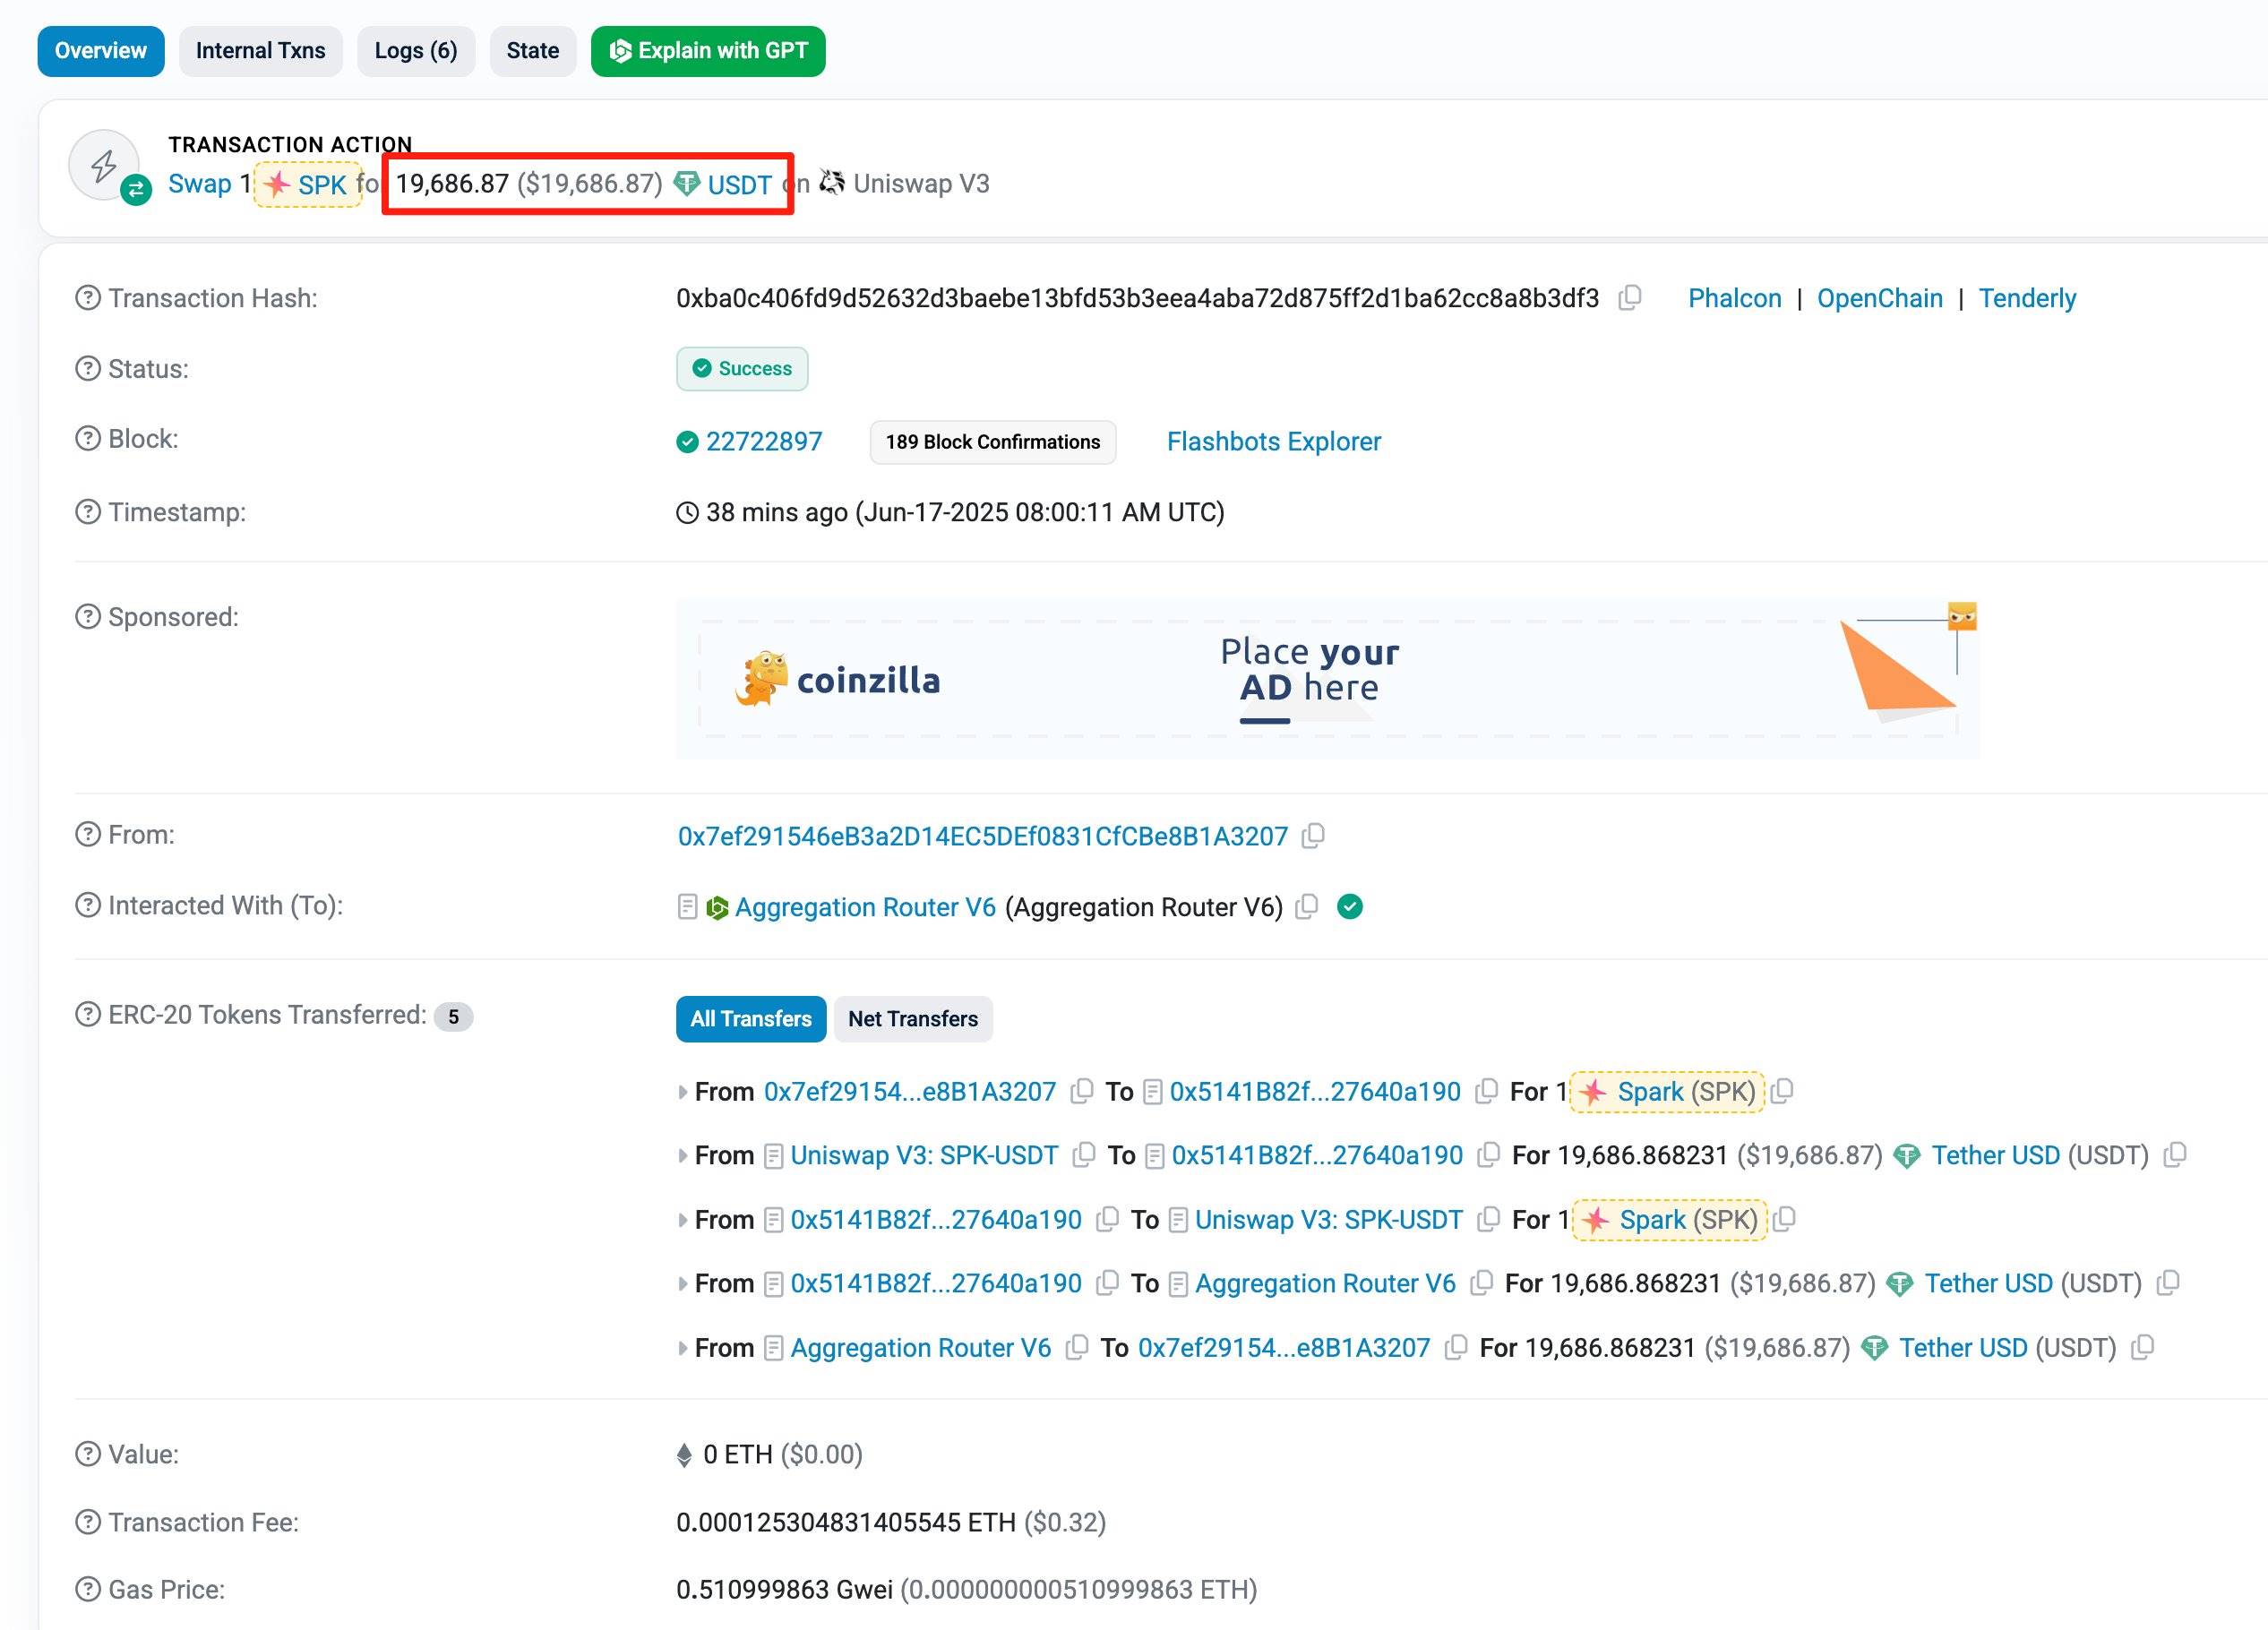Viewport: 2268px width, 1630px height.
Task: Click the Sponsored help question icon
Action: coord(88,617)
